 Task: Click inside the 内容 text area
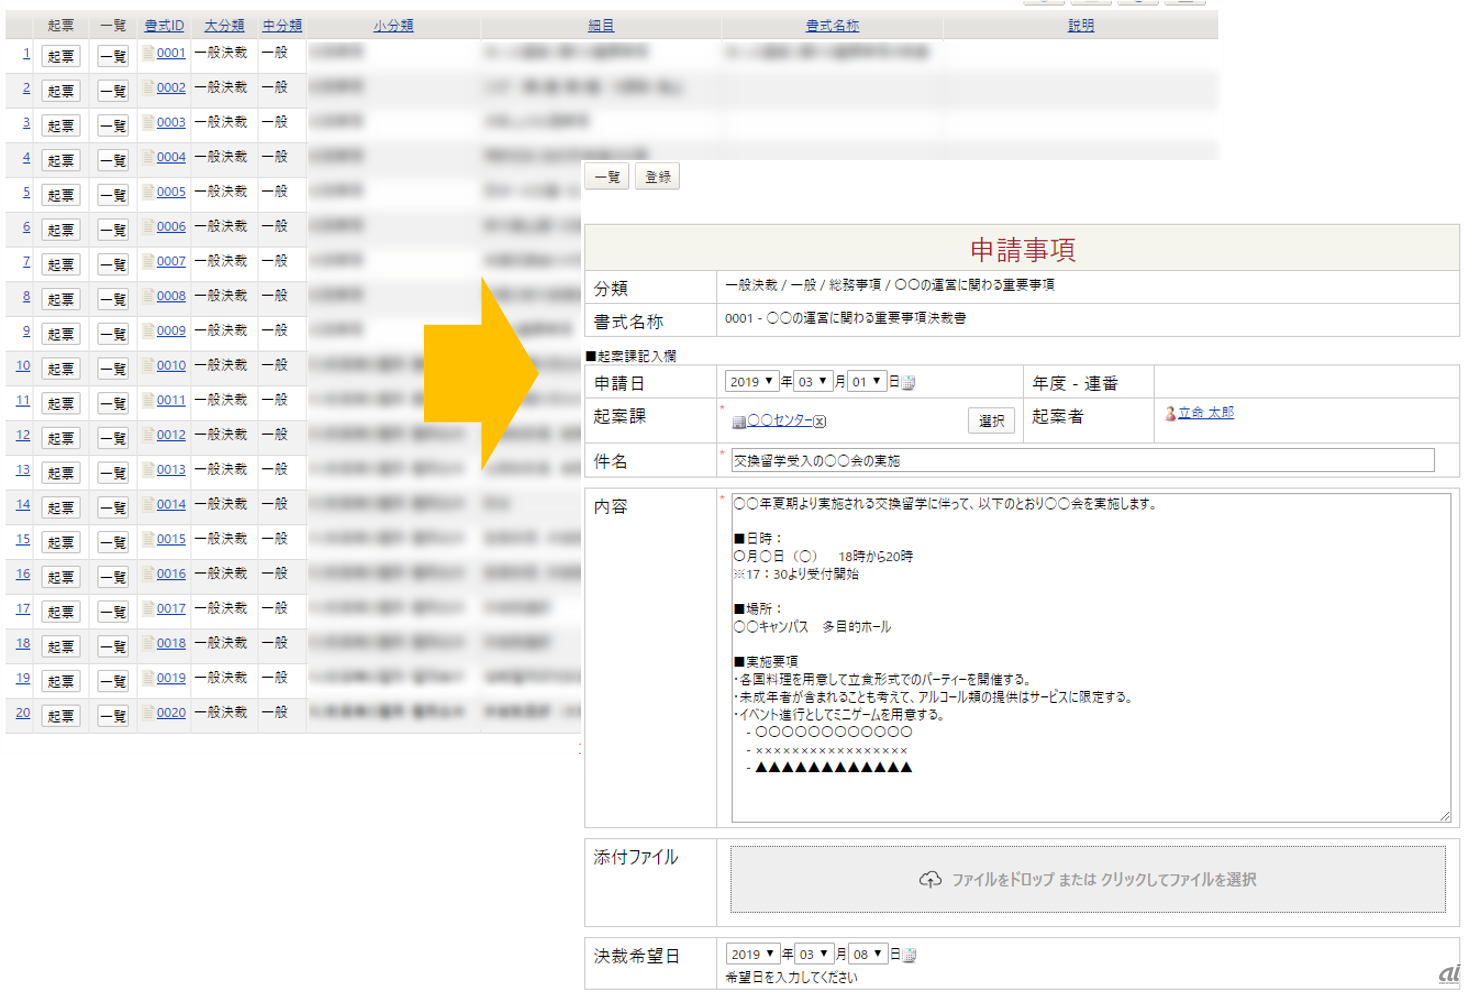click(1091, 658)
